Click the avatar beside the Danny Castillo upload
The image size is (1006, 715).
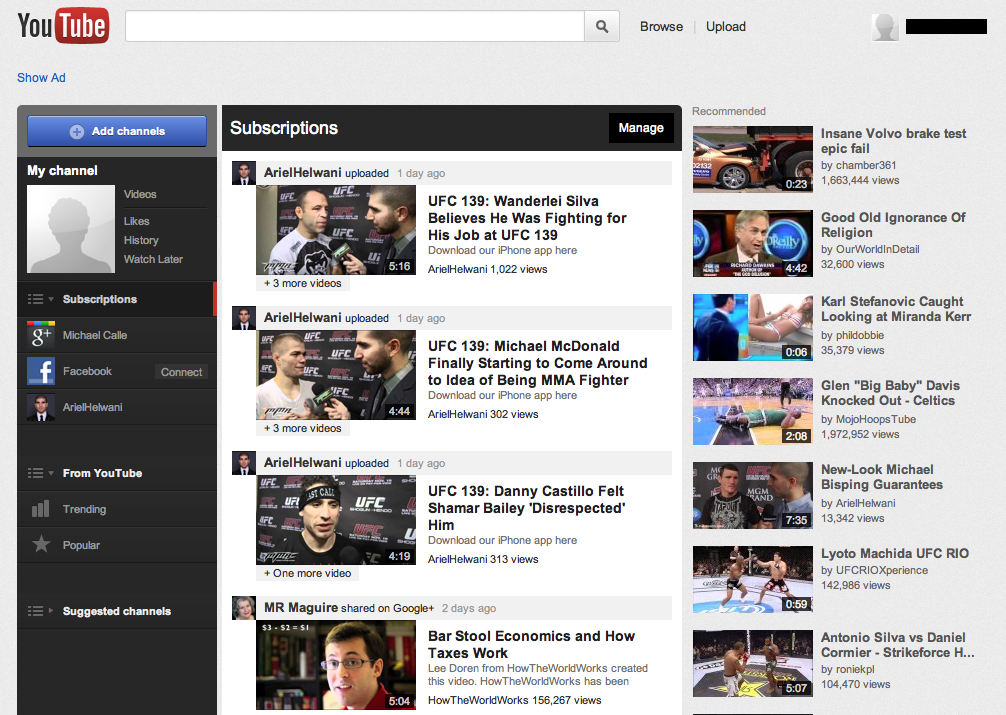244,463
